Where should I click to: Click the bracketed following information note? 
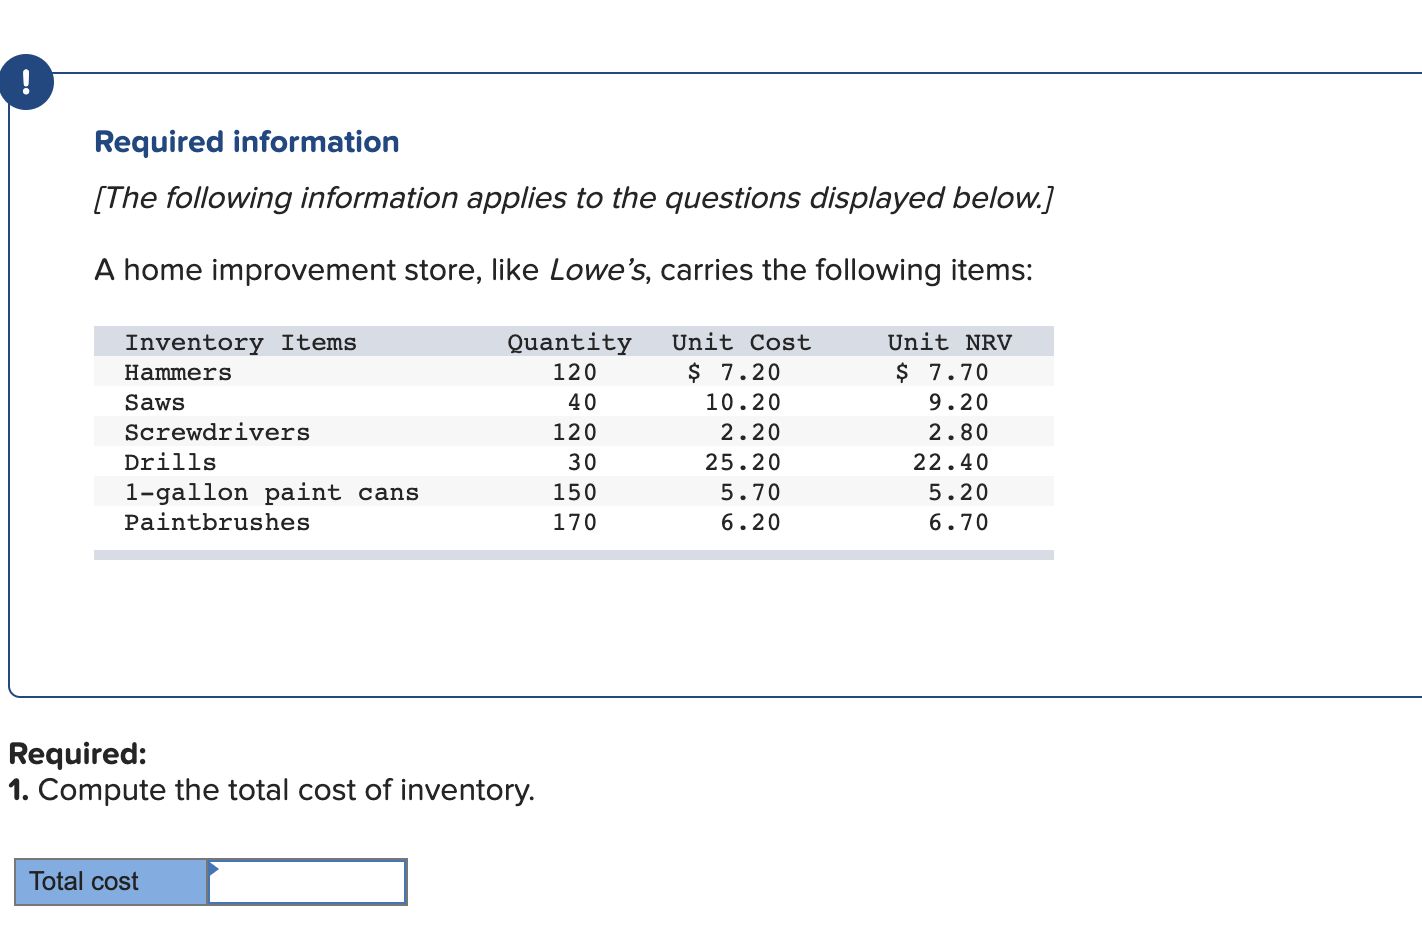pyautogui.click(x=574, y=198)
